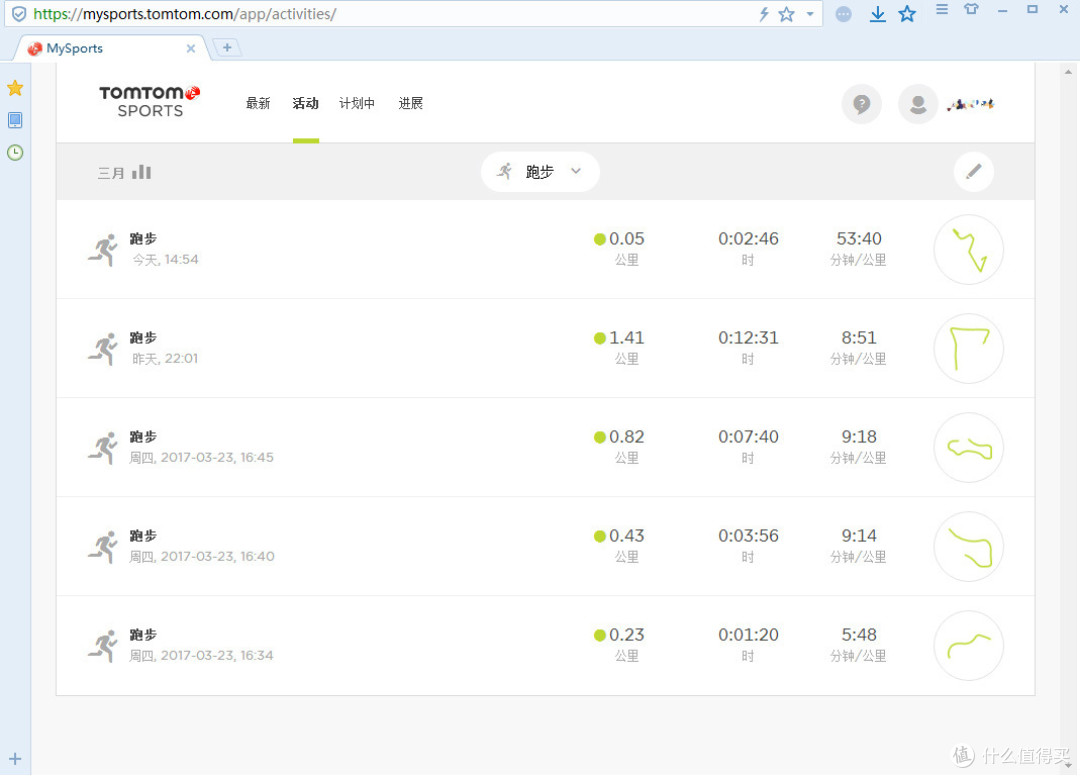View the route map thumbnail for the 0.23 km run
The image size is (1080, 778).
[x=968, y=646]
